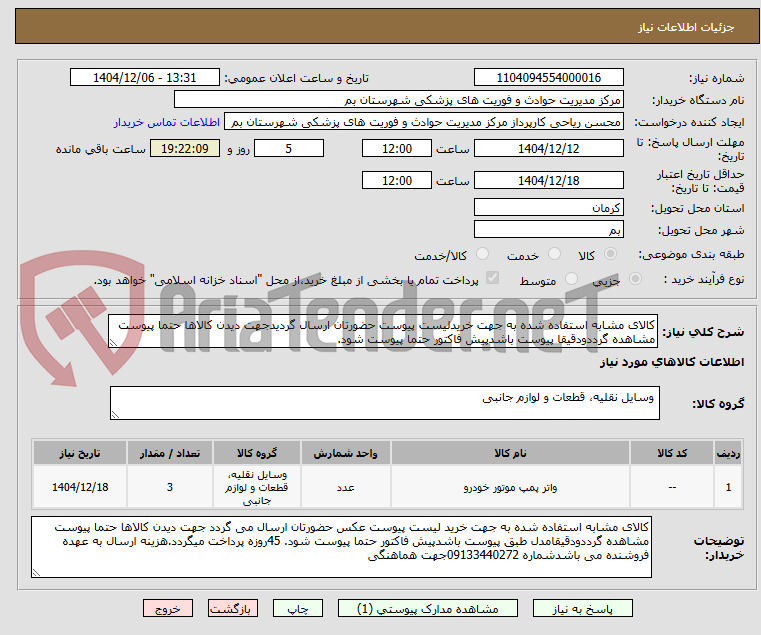Click the goods group cell in table row
This screenshot has height=635, width=761.
pyautogui.click(x=257, y=487)
